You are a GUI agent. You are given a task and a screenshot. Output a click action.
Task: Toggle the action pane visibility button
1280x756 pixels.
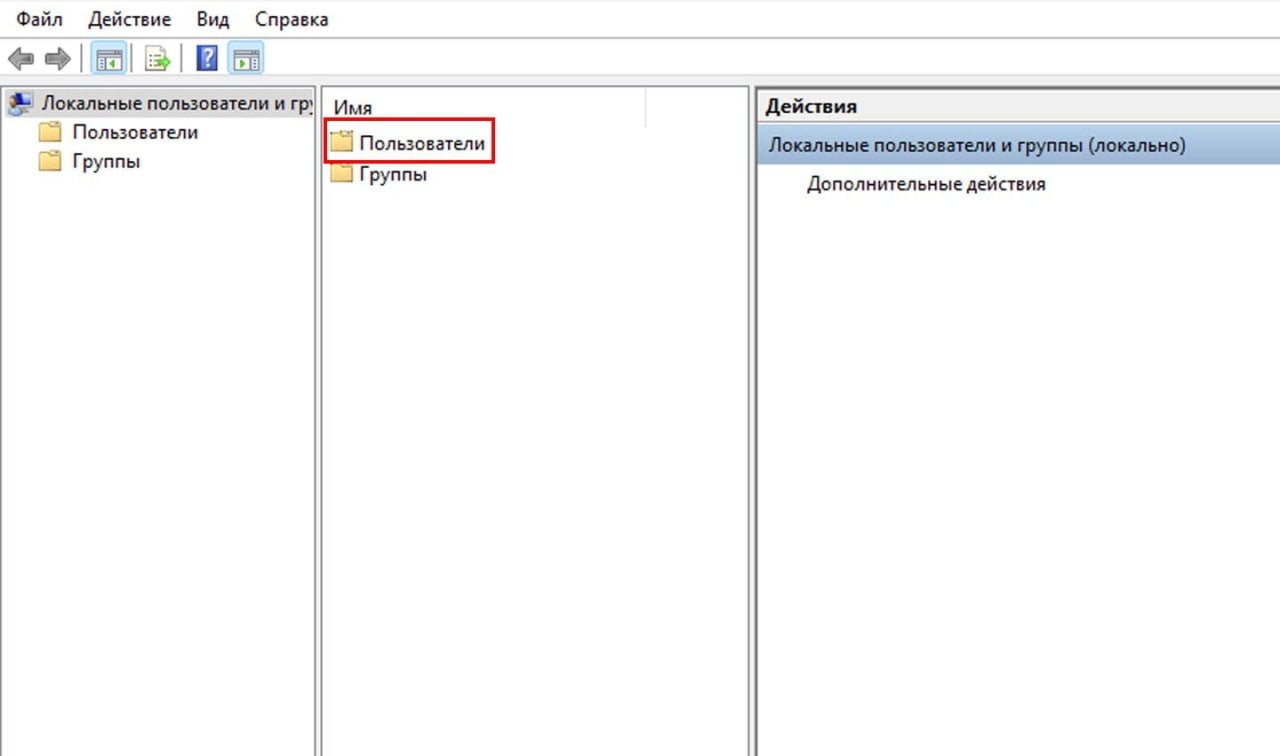click(246, 59)
